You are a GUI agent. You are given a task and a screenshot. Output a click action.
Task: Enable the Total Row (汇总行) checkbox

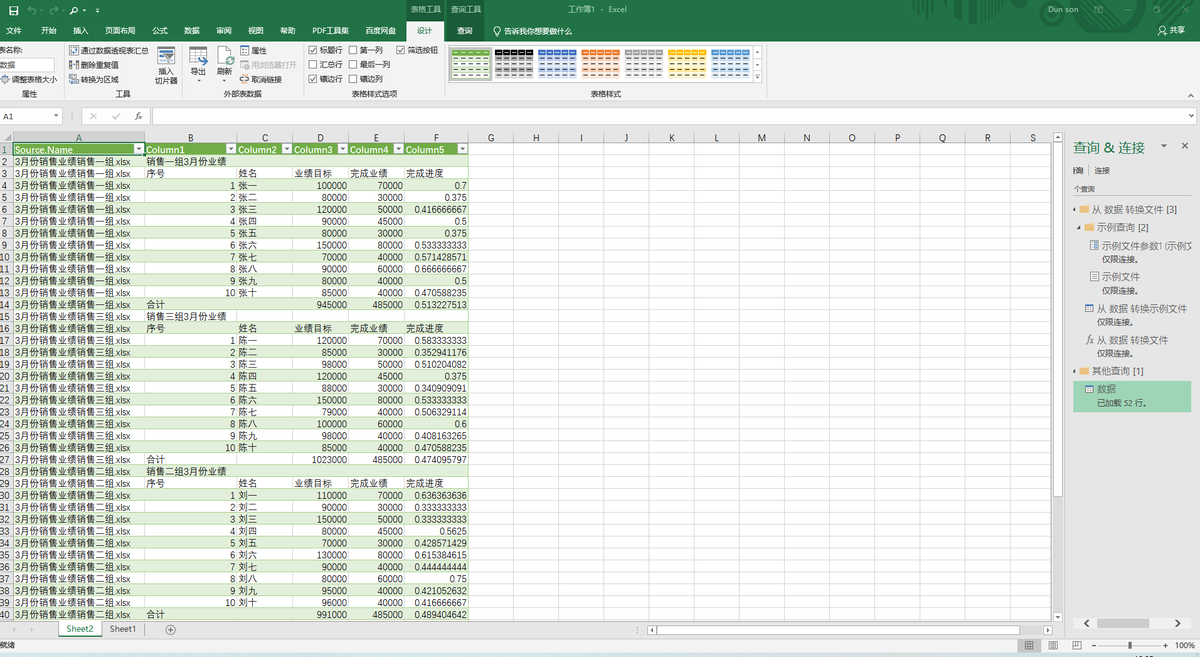click(314, 64)
